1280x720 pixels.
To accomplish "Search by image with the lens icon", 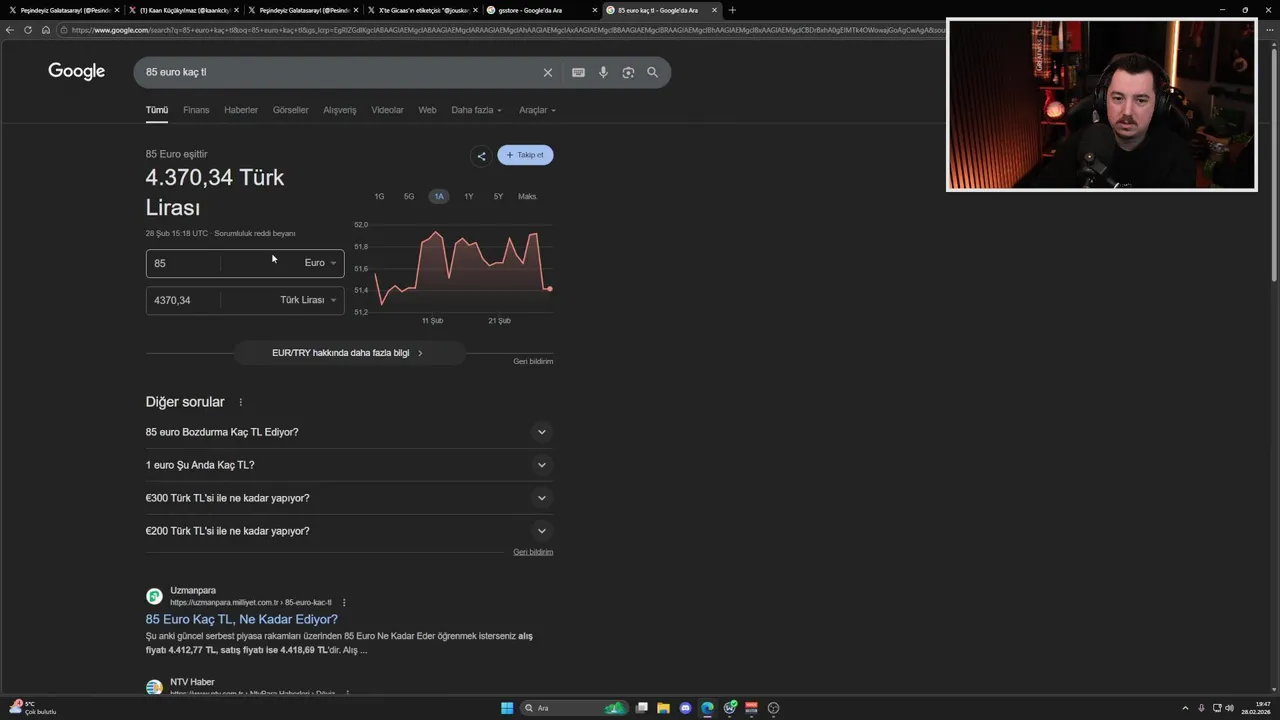I will pos(628,72).
